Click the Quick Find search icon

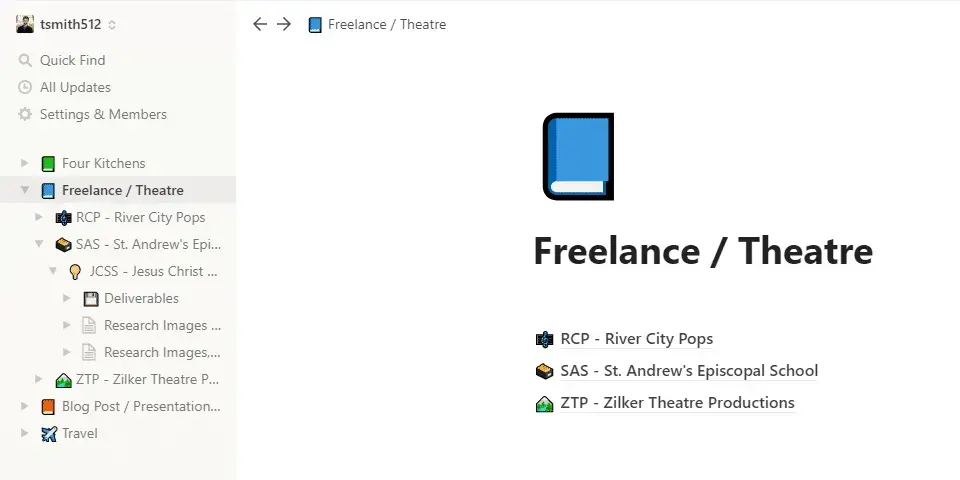[x=25, y=60]
